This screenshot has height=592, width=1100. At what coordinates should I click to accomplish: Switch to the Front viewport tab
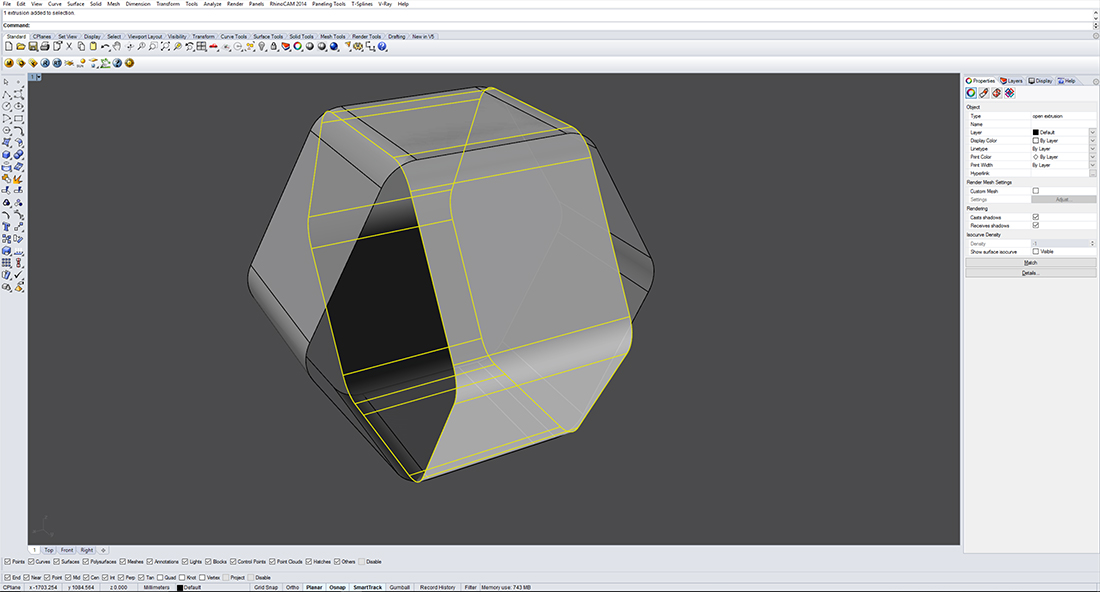pyautogui.click(x=67, y=550)
